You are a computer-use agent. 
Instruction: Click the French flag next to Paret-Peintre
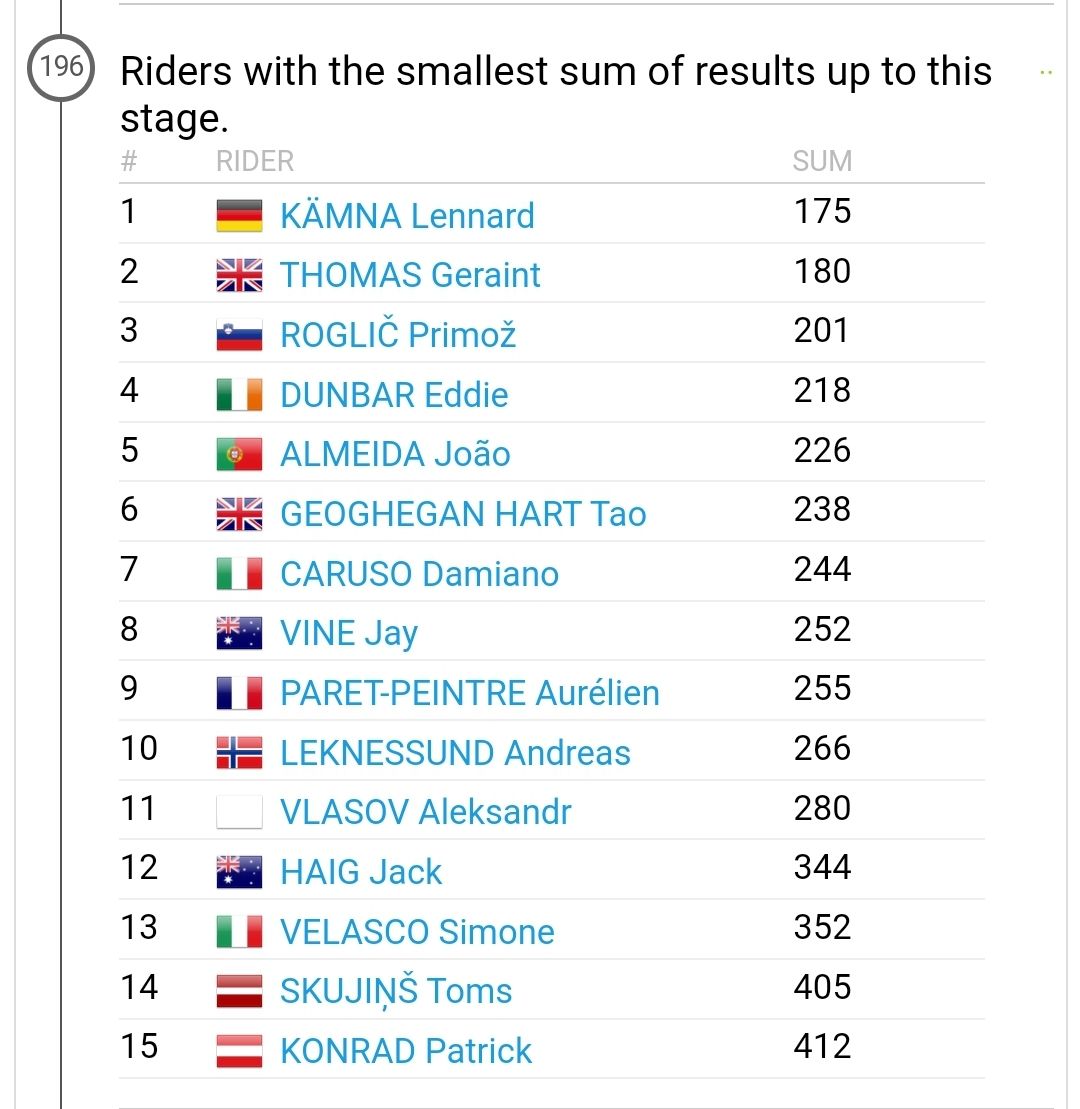[239, 693]
